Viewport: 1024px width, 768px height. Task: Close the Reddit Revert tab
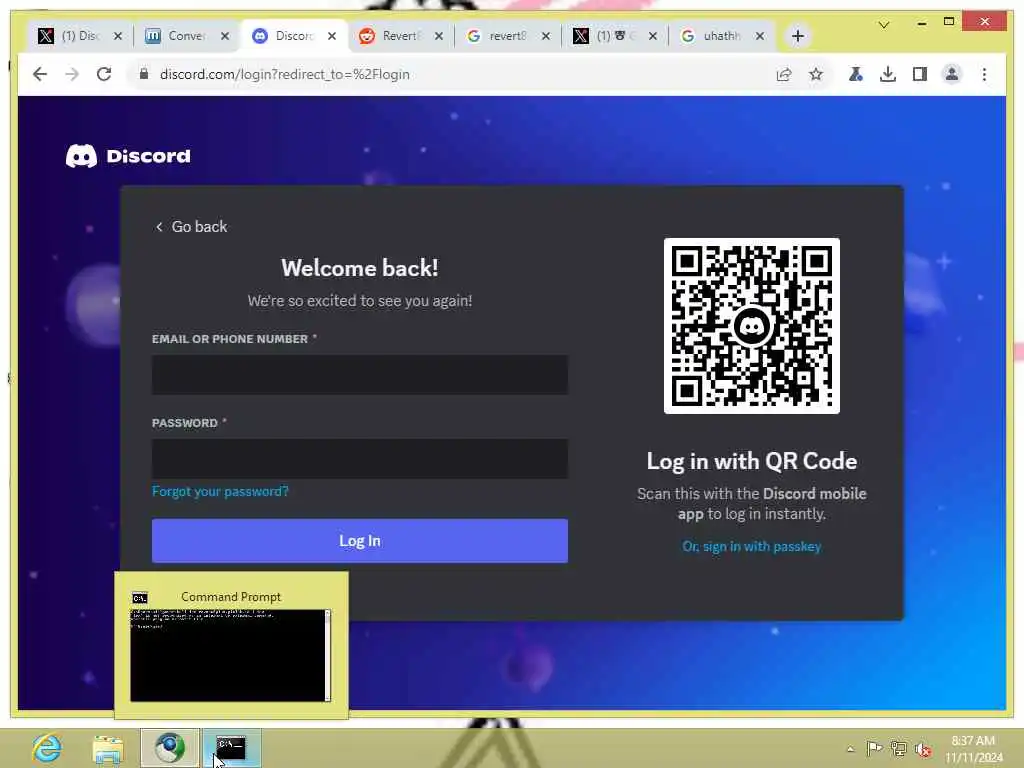(x=439, y=36)
